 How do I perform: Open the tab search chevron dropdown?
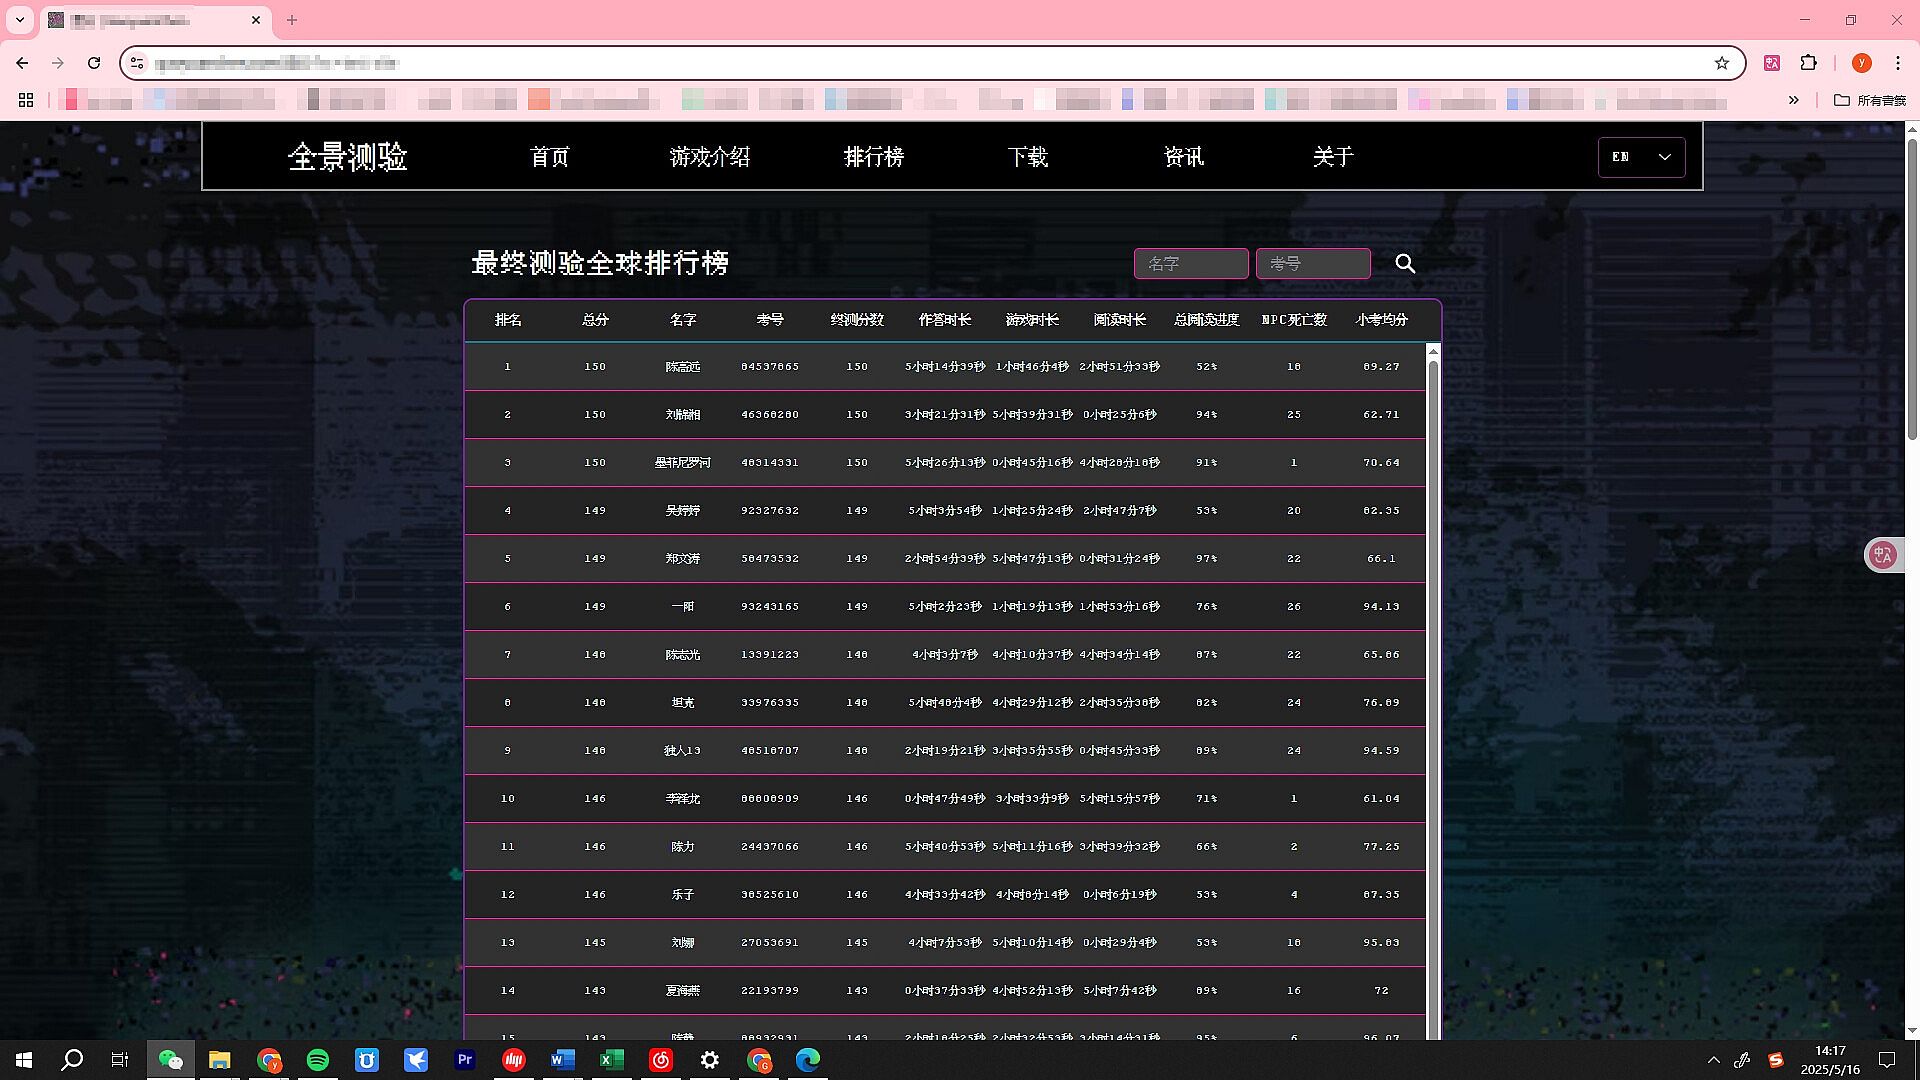point(19,20)
